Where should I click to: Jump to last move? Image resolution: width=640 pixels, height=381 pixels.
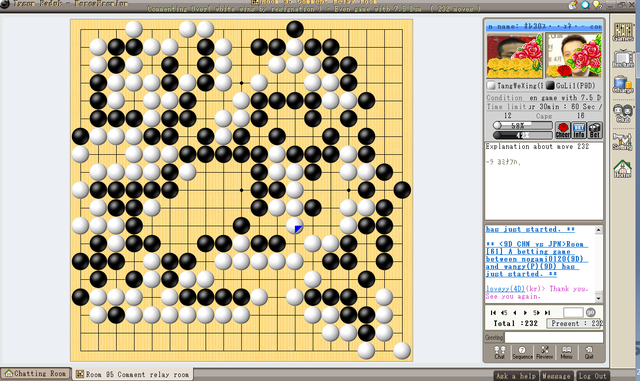[x=547, y=312]
